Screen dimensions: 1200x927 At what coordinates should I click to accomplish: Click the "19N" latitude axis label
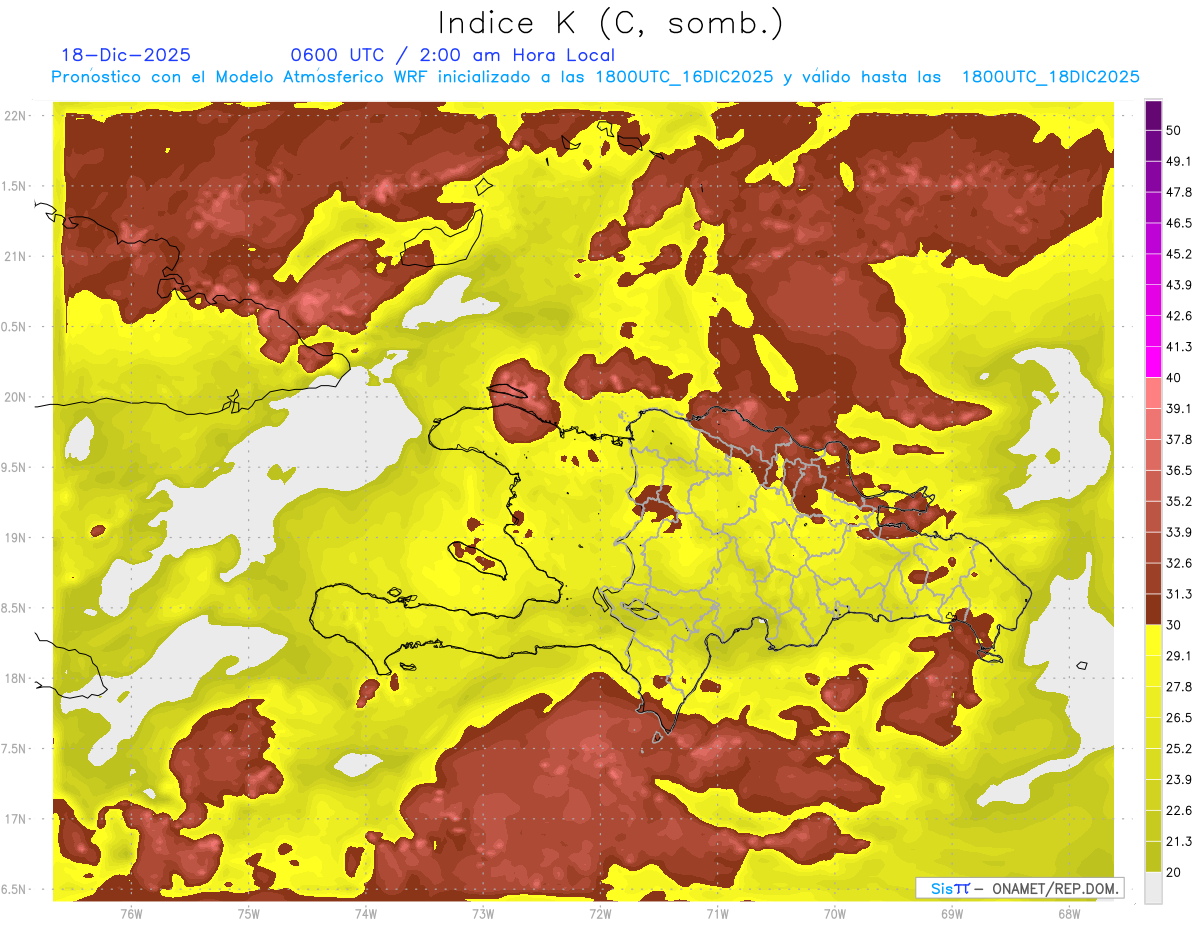[16, 537]
